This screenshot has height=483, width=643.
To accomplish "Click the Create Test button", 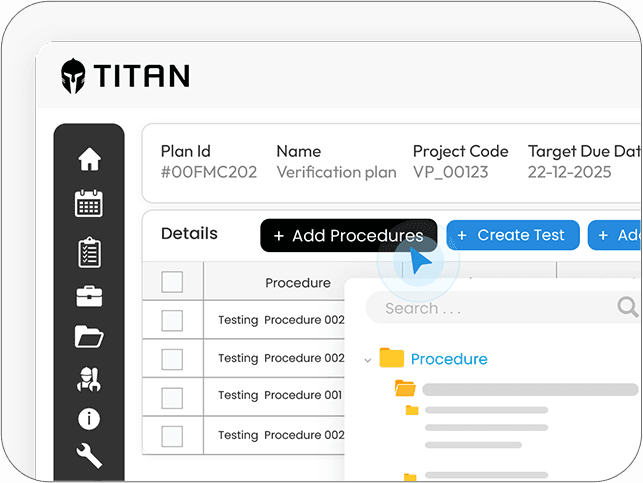I will click(512, 235).
